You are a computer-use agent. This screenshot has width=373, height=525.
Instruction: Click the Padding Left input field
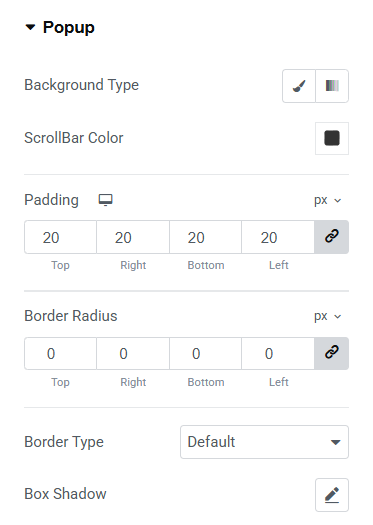click(x=278, y=237)
